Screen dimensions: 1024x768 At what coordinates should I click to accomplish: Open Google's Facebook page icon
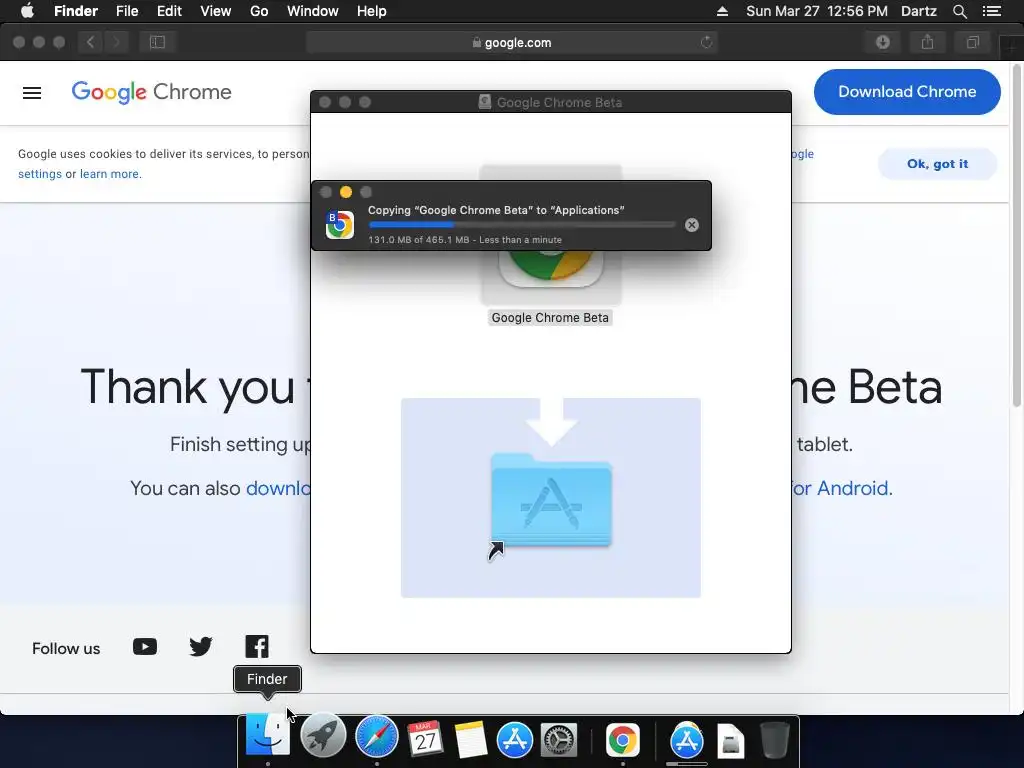[257, 647]
